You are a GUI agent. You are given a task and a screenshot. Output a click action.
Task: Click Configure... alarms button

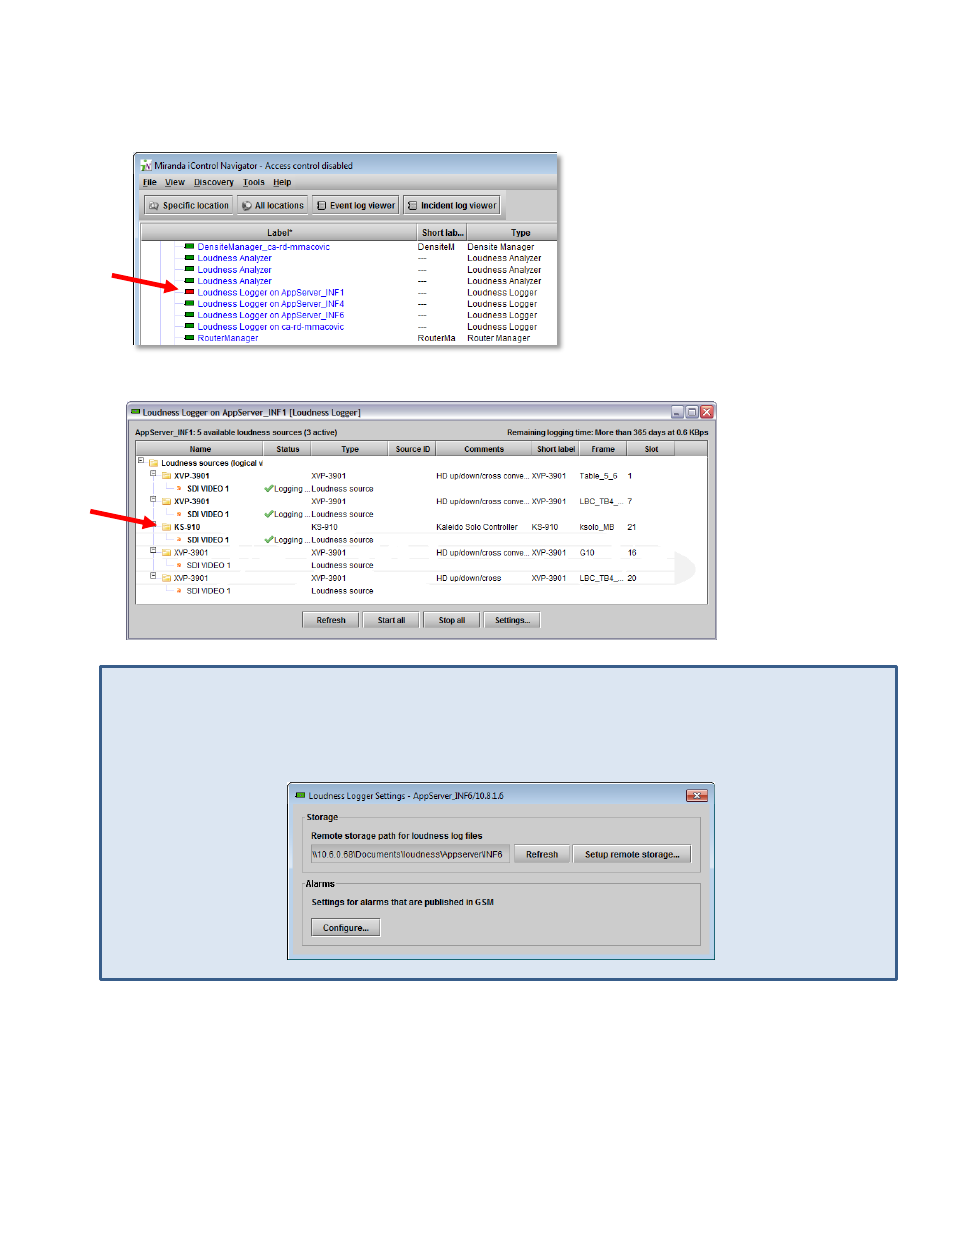point(345,928)
